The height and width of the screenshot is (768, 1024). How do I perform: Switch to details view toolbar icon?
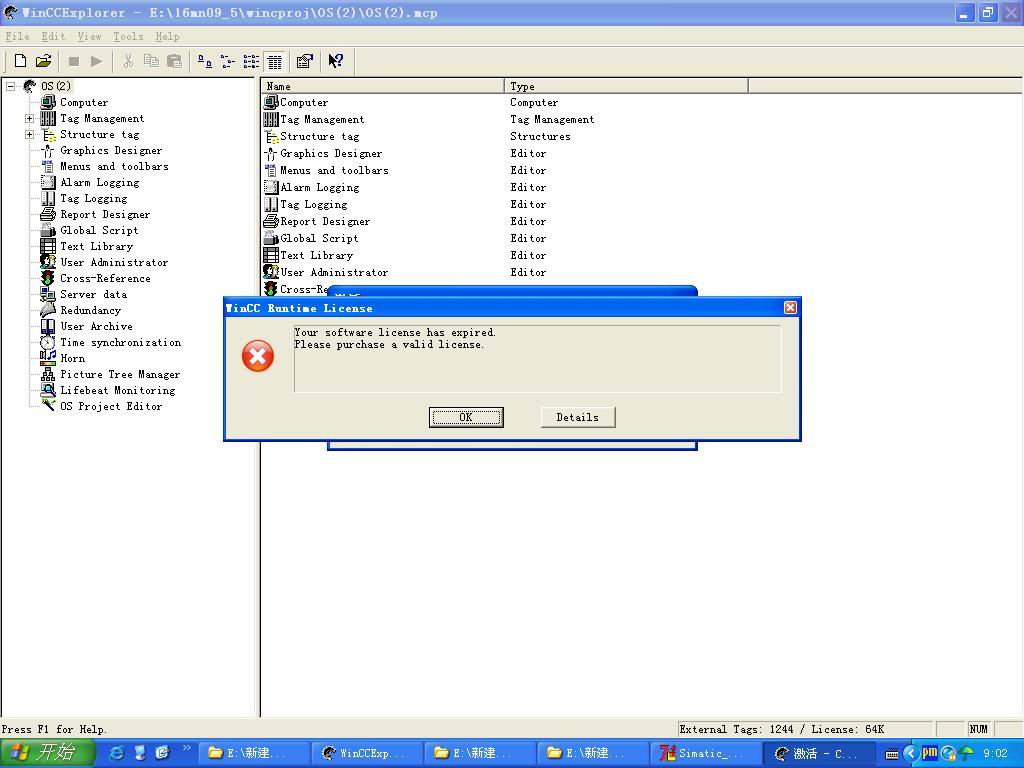tap(275, 61)
